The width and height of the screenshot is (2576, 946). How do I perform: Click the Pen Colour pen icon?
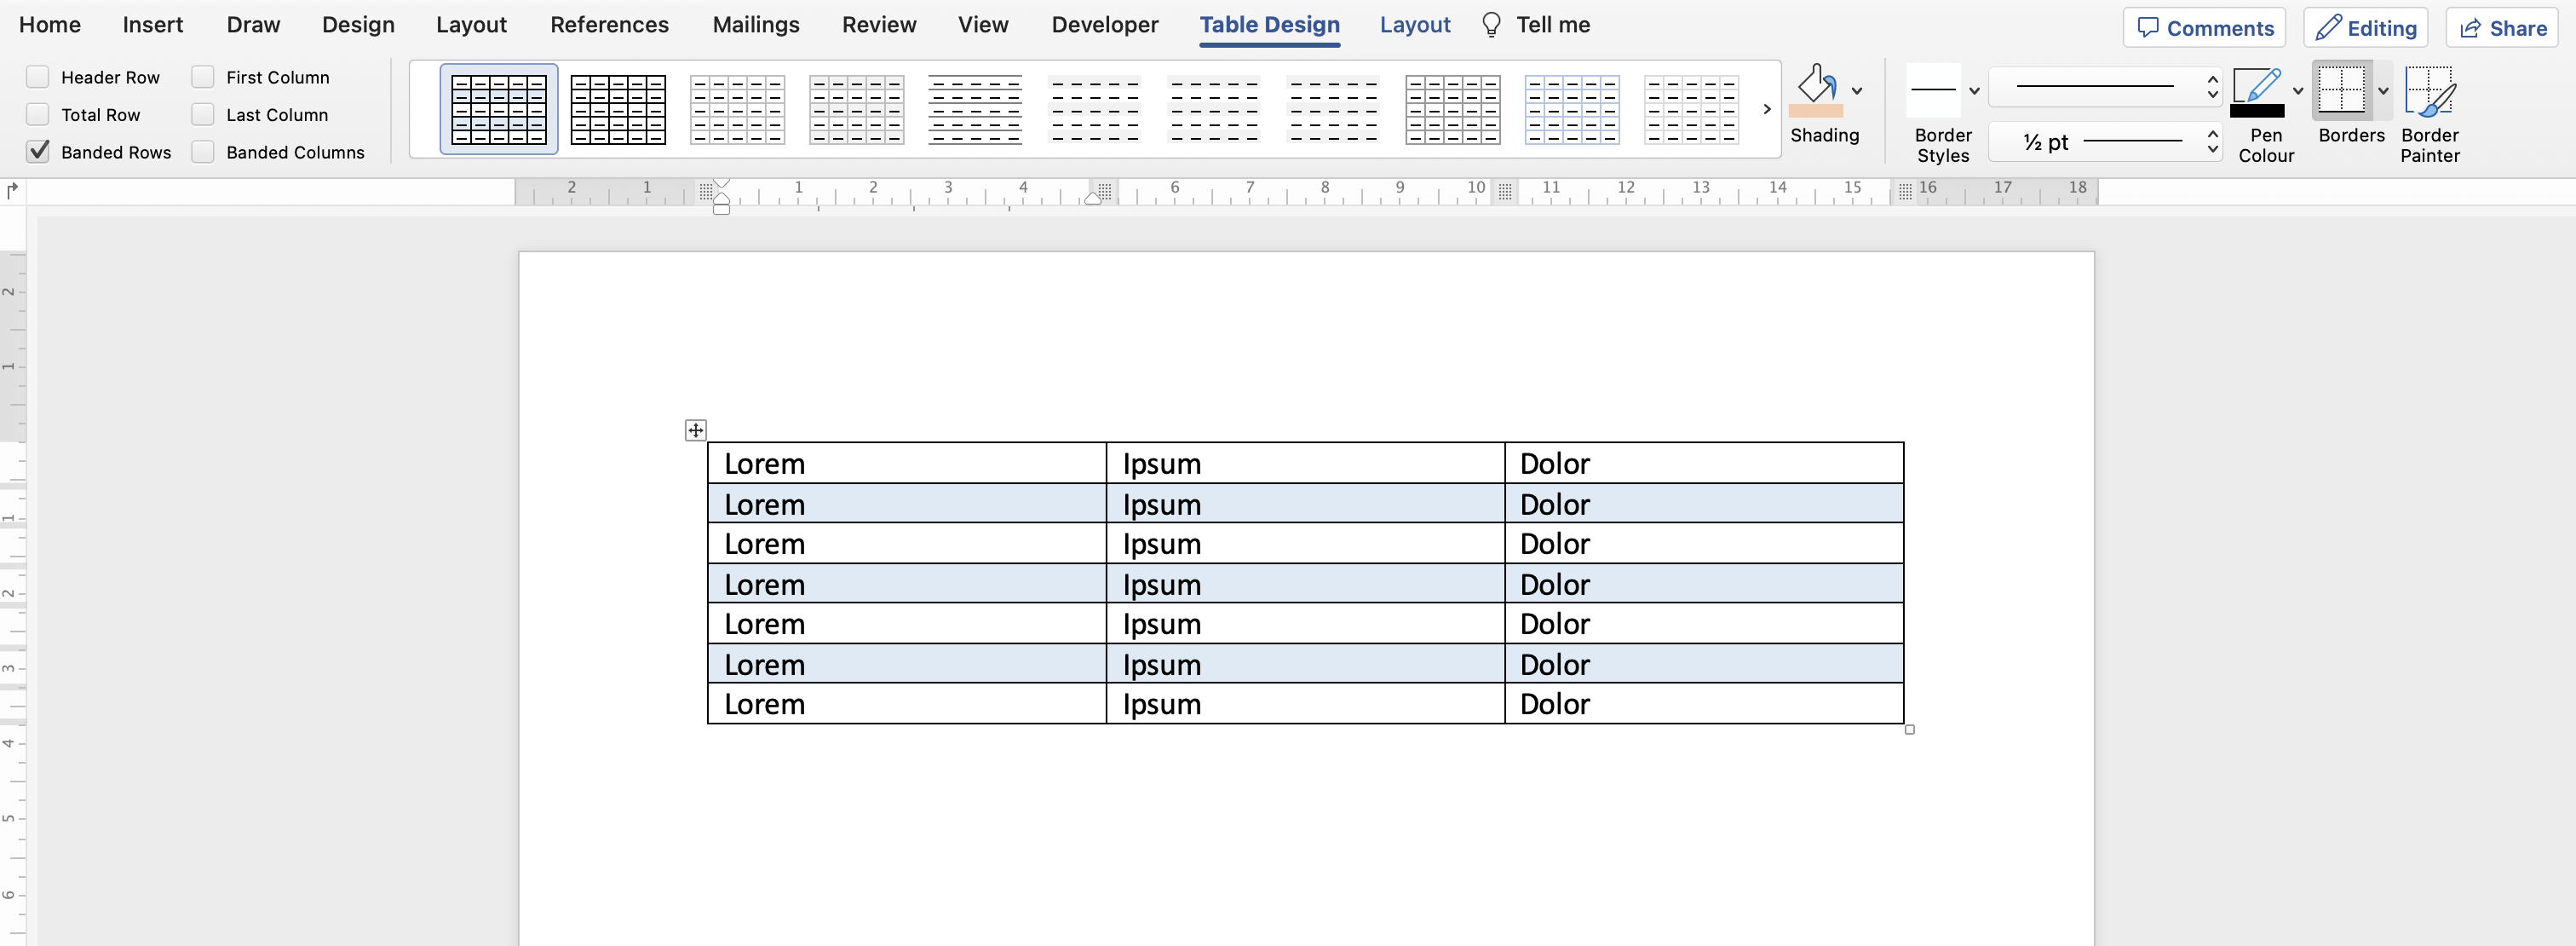coord(2256,85)
